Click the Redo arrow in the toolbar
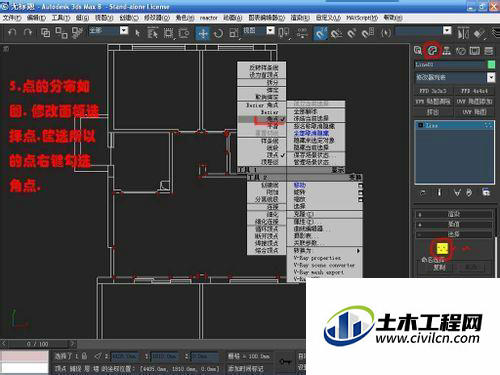The height and width of the screenshot is (375, 500). pyautogui.click(x=28, y=33)
